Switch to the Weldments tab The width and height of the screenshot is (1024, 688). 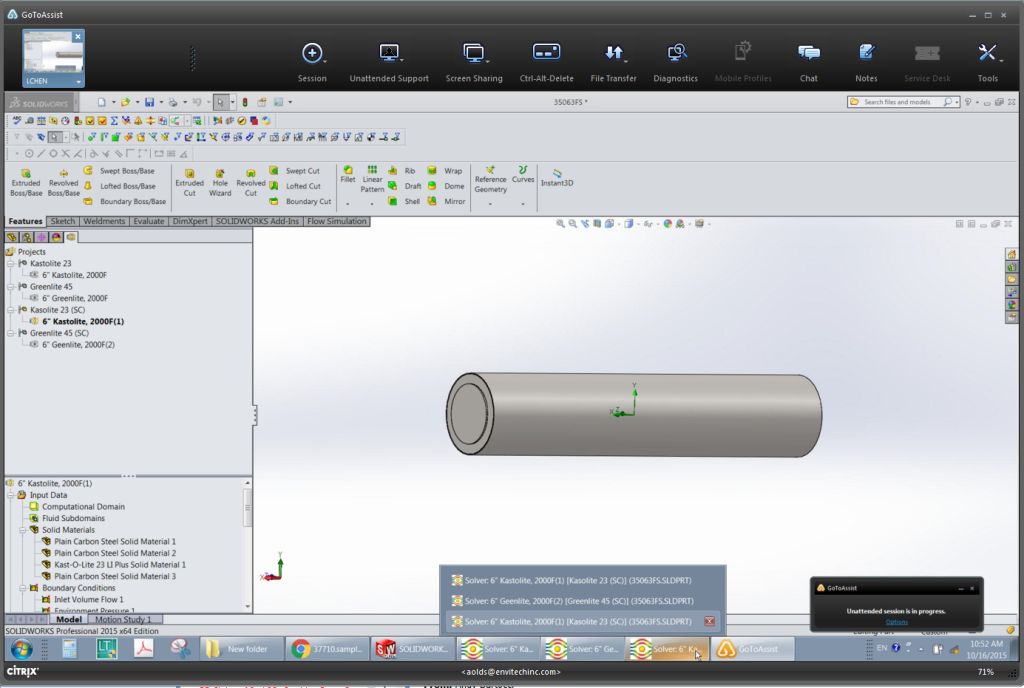pyautogui.click(x=104, y=221)
